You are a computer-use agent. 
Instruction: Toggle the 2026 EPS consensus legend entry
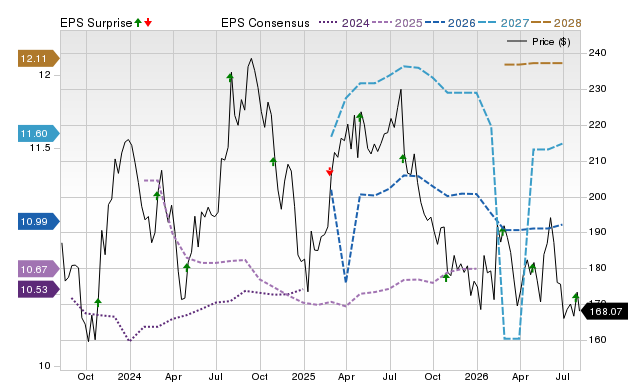[x=450, y=23]
